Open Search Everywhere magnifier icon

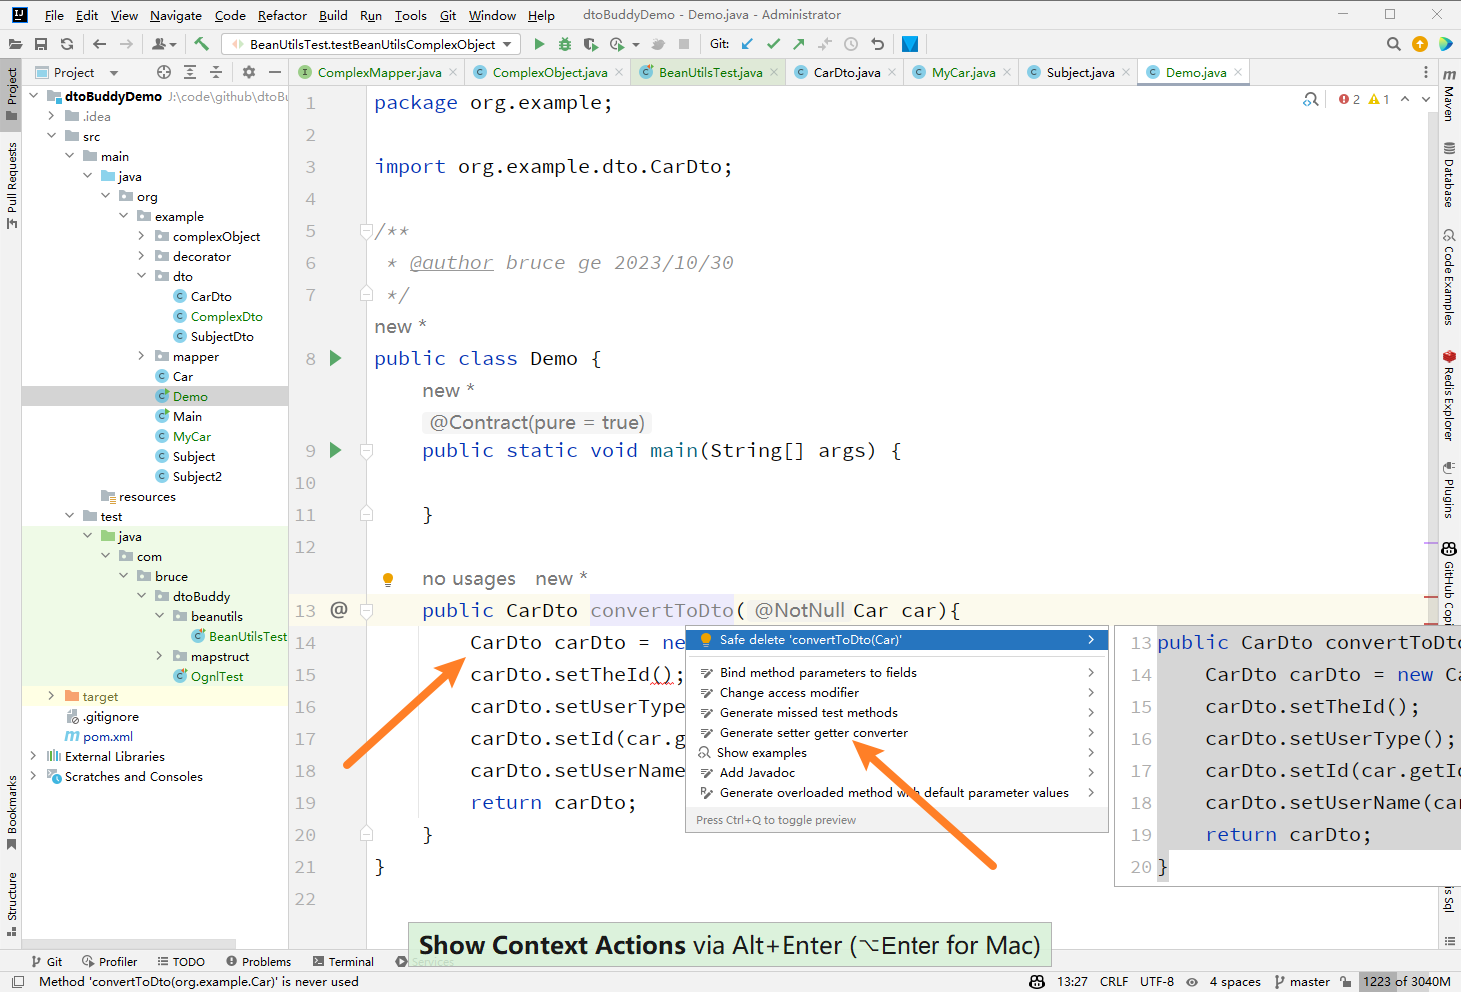[1393, 44]
